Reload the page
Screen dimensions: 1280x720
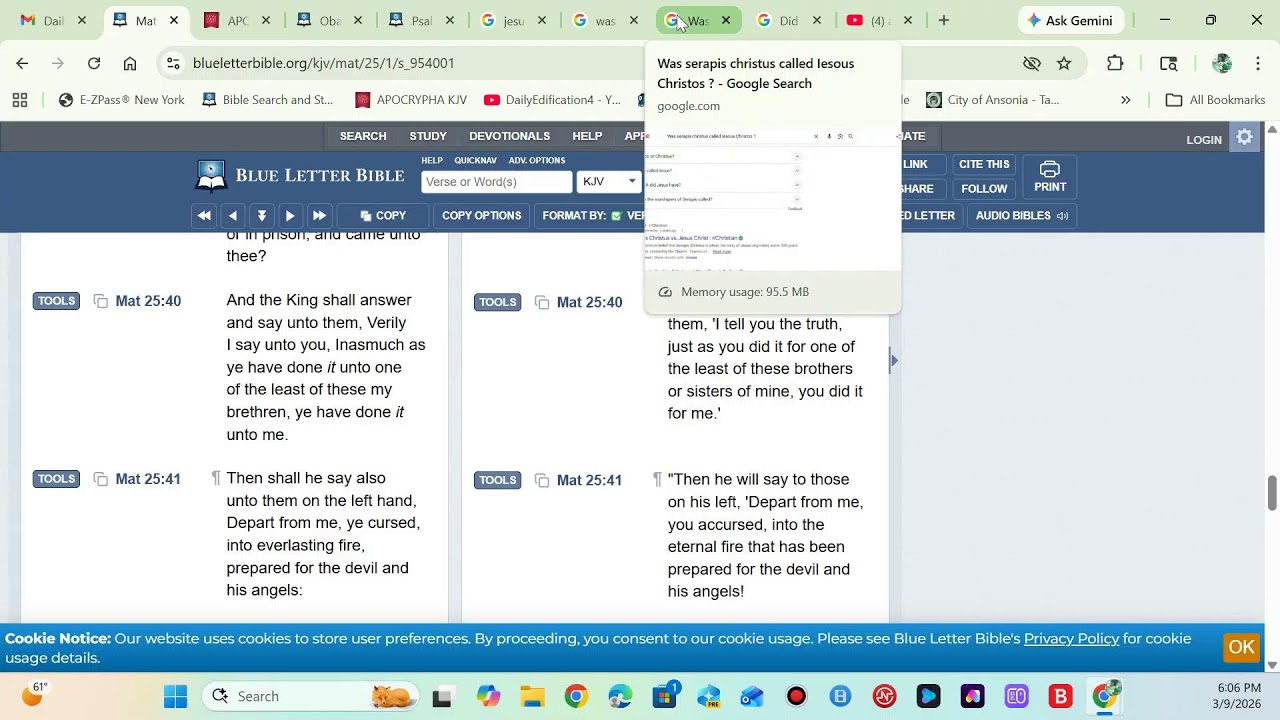[x=94, y=63]
